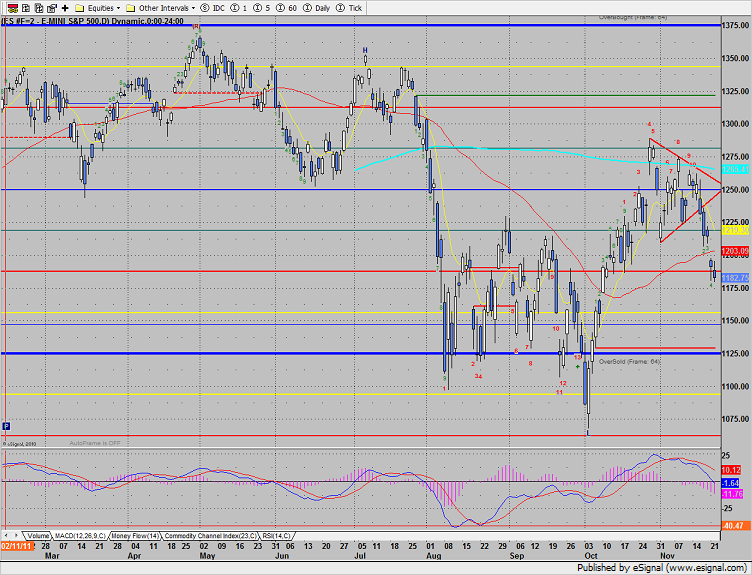Click the OverSold (Frame: 64) label
The width and height of the screenshot is (752, 575).
[x=629, y=362]
